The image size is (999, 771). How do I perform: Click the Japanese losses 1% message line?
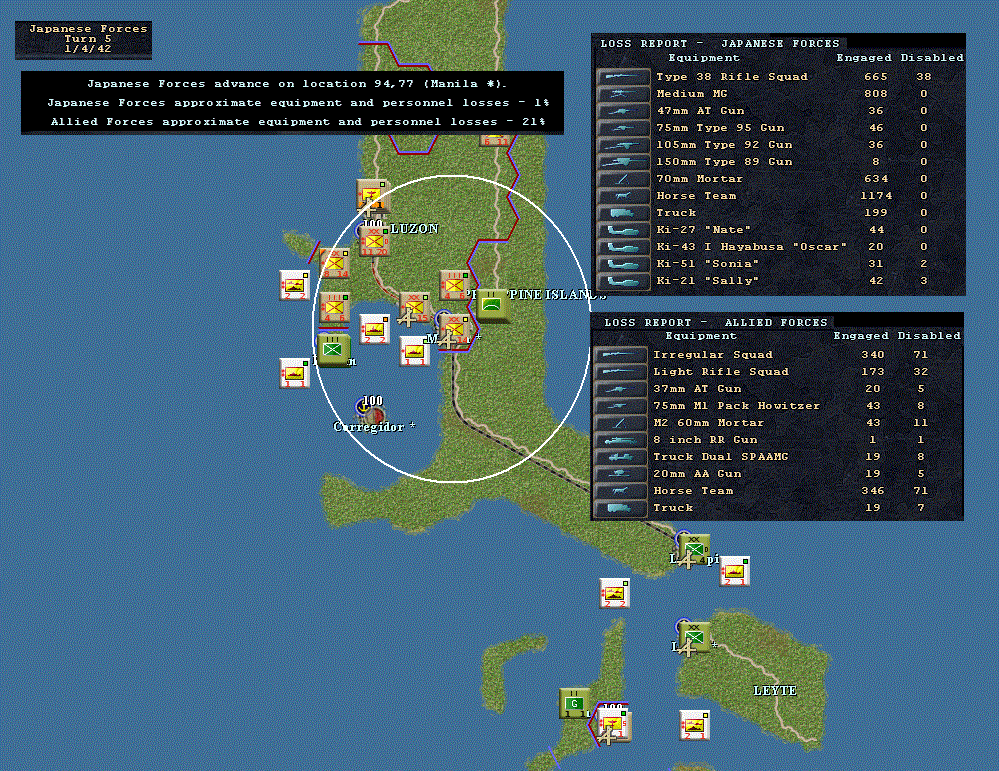click(298, 103)
